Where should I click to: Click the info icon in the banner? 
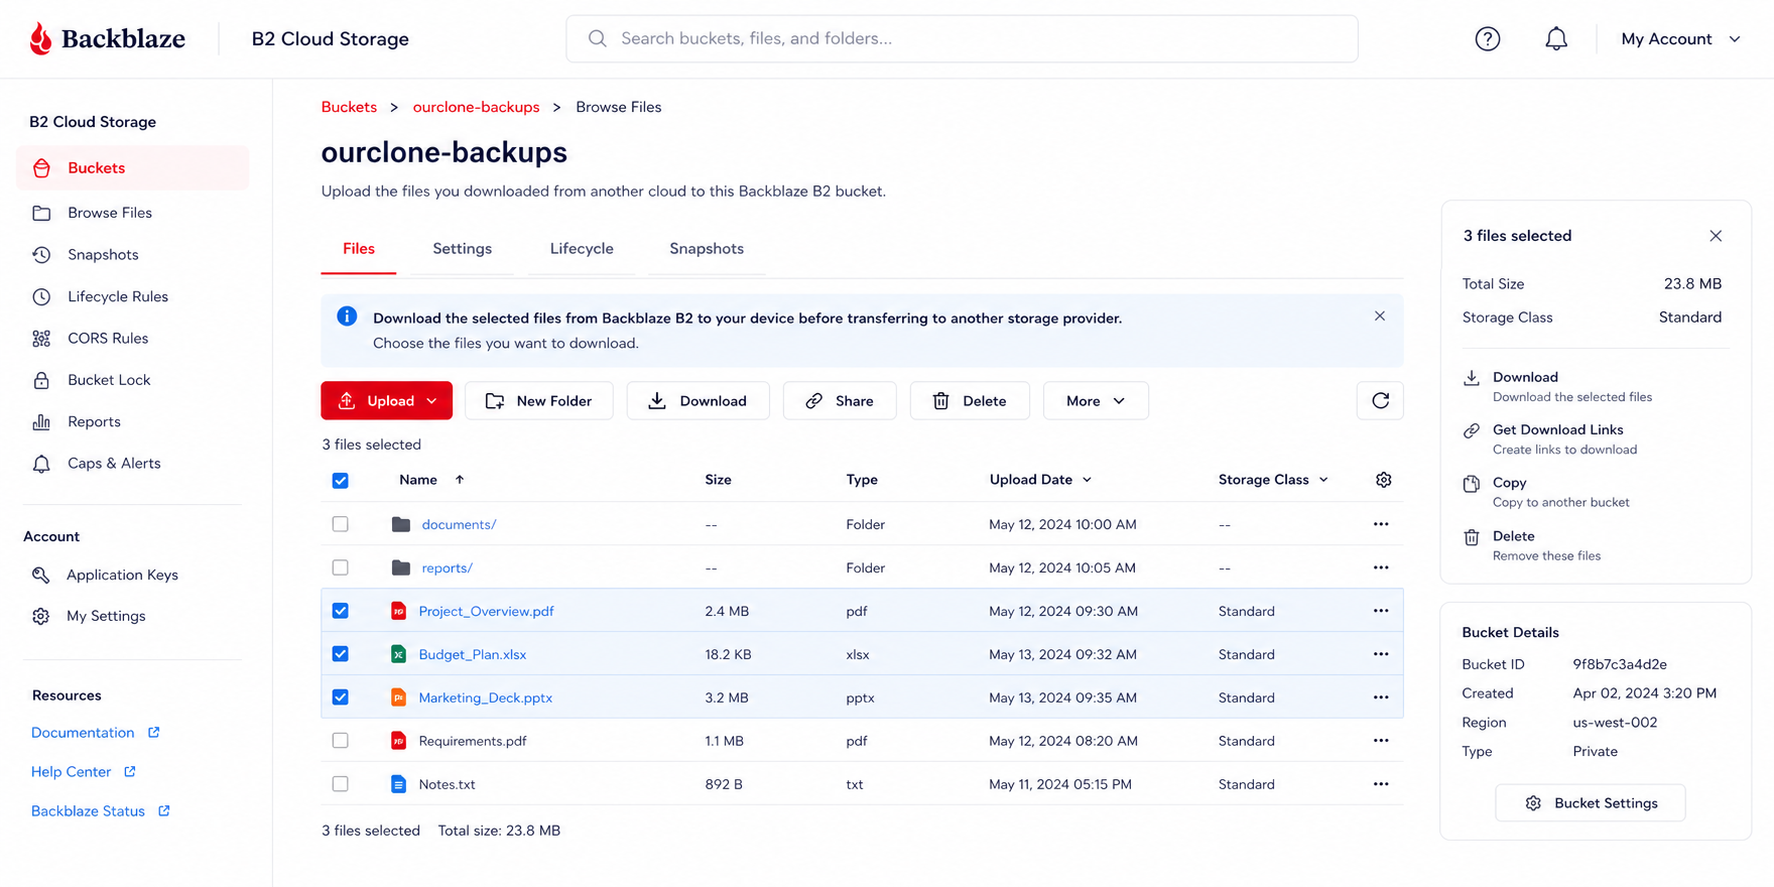point(347,316)
